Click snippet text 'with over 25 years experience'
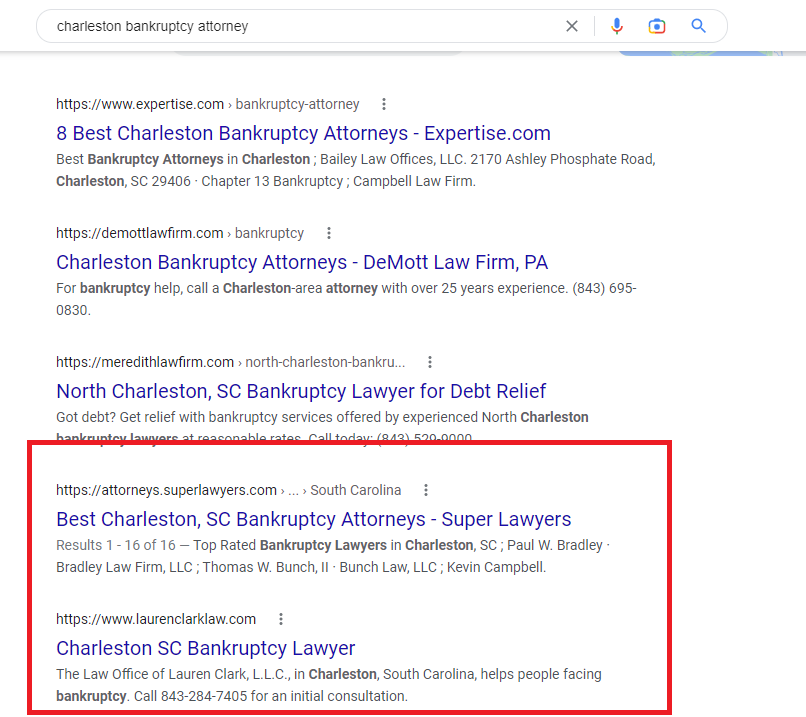This screenshot has height=717, width=806. (x=473, y=288)
